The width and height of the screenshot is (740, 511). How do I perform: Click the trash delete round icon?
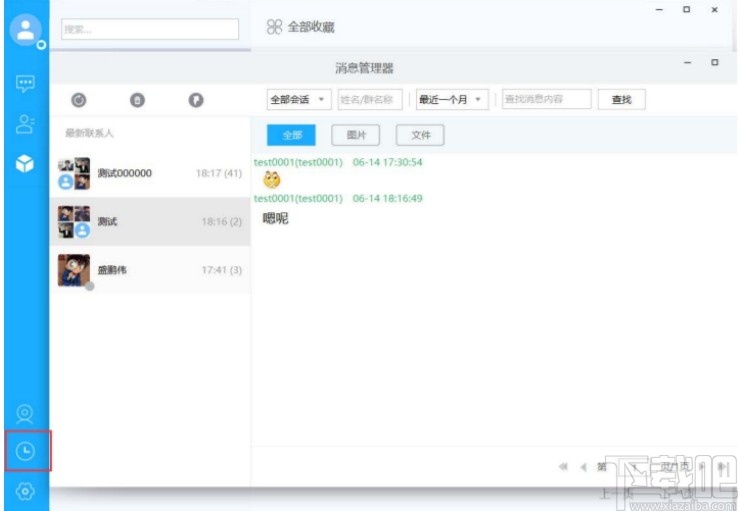coord(137,100)
